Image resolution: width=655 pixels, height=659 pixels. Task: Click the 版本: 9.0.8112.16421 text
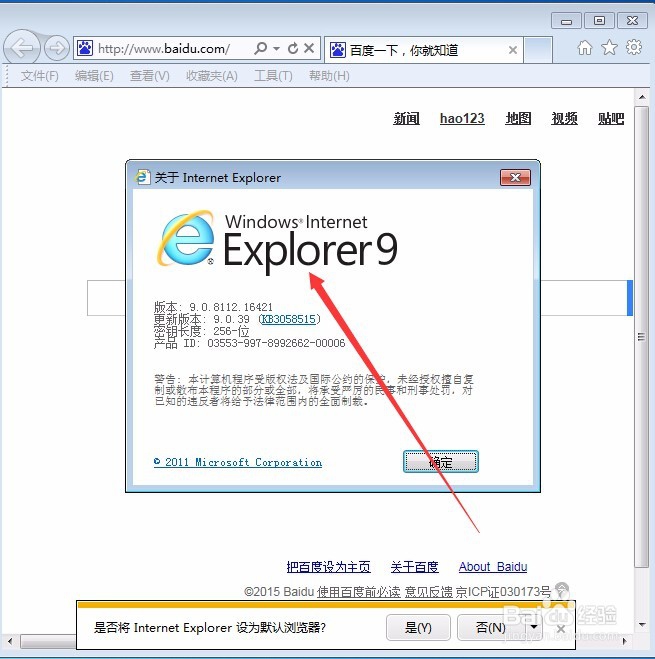213,307
